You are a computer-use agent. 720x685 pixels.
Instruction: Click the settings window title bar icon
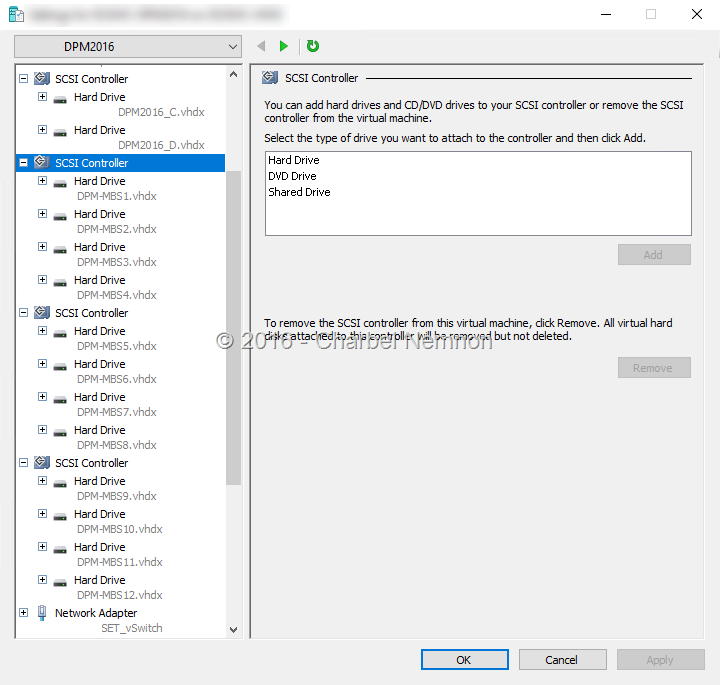(x=16, y=14)
